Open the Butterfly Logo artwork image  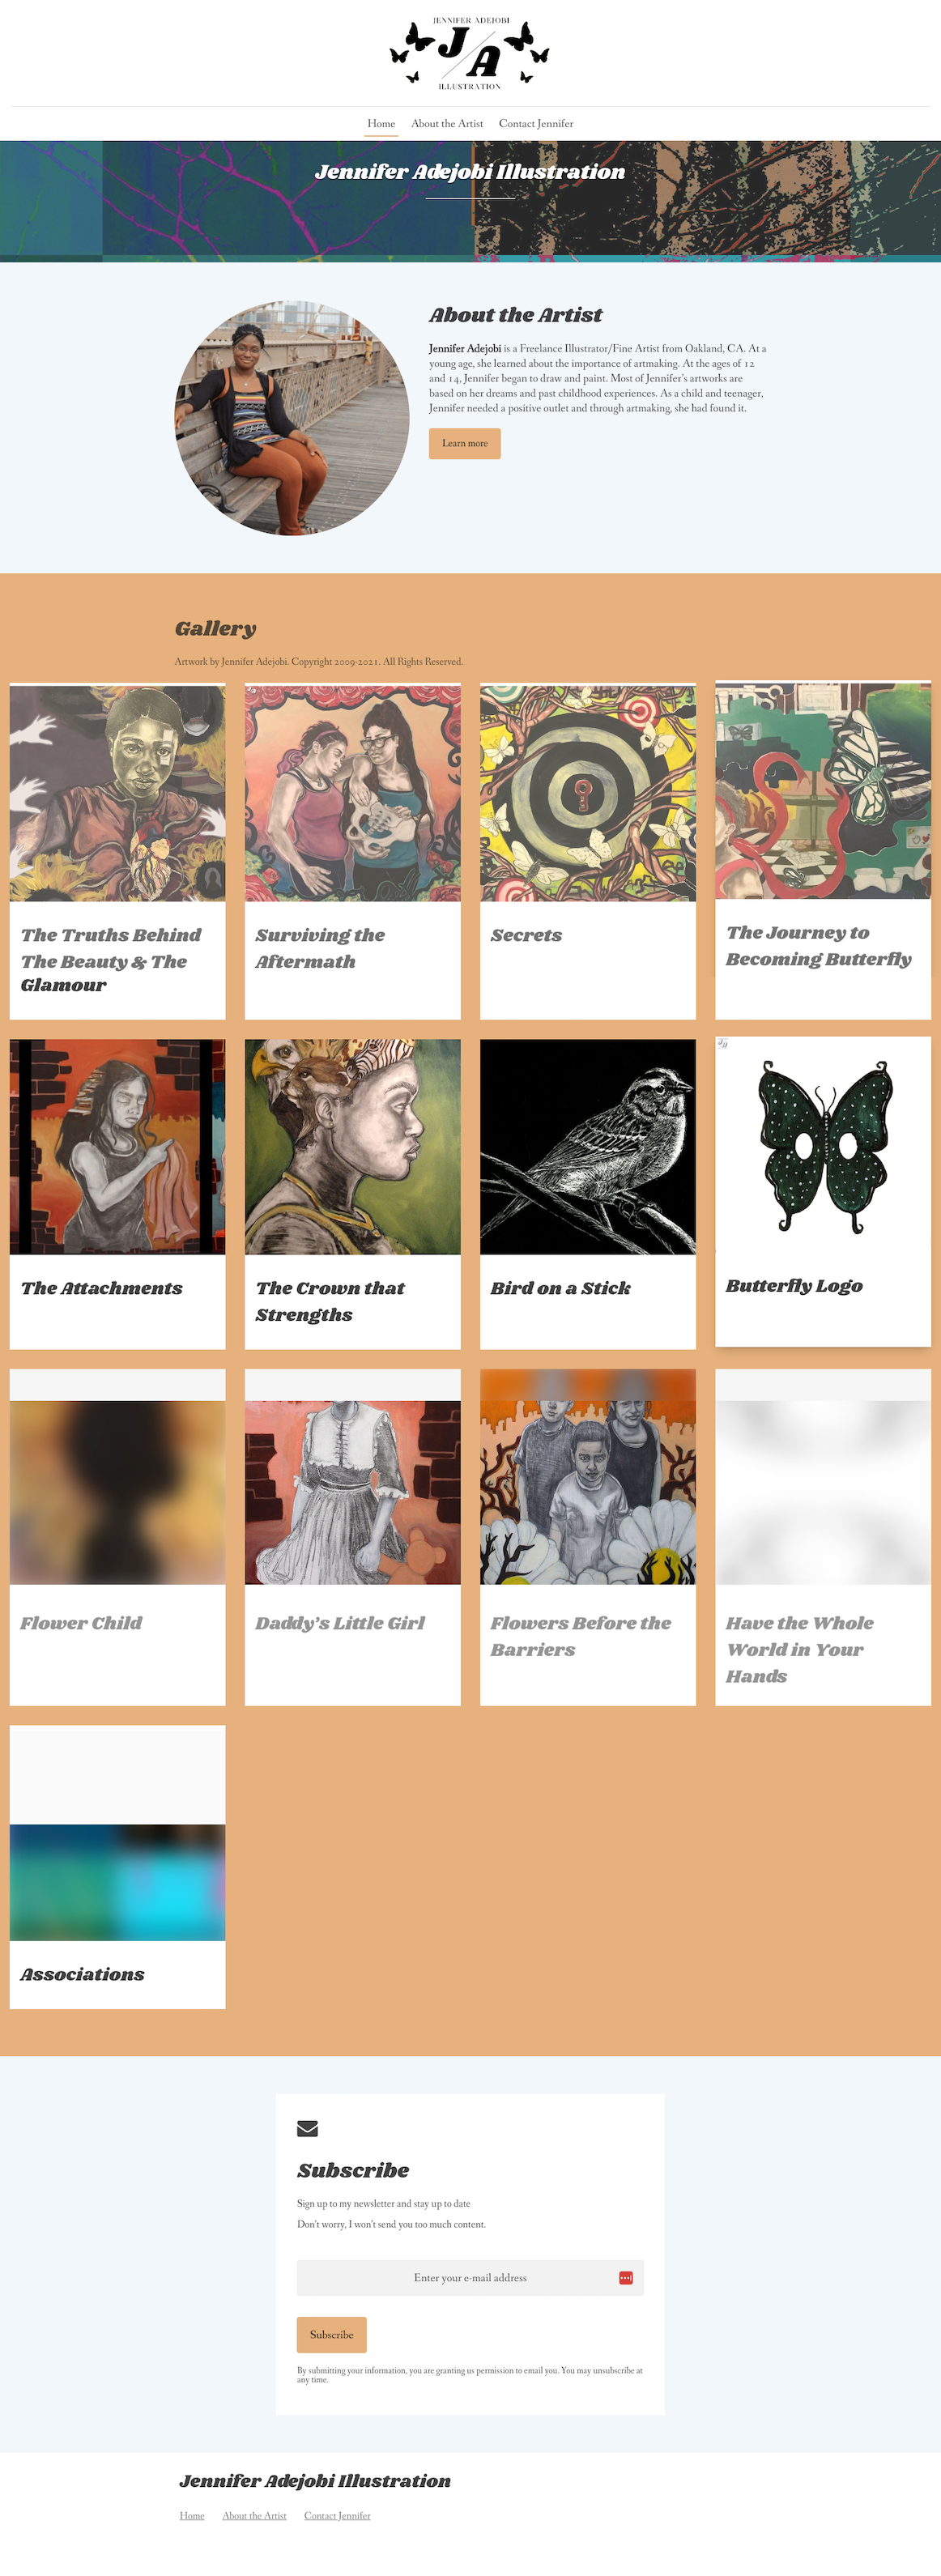tap(823, 1144)
